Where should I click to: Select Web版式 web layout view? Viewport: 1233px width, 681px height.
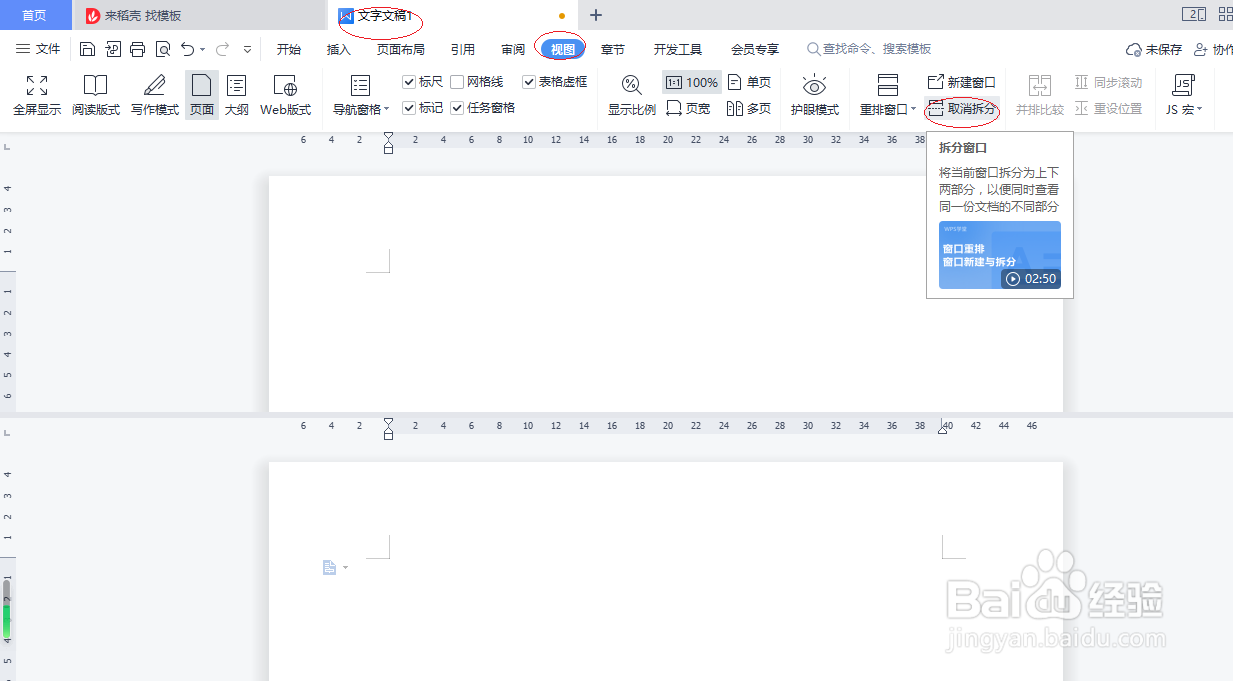(x=286, y=95)
